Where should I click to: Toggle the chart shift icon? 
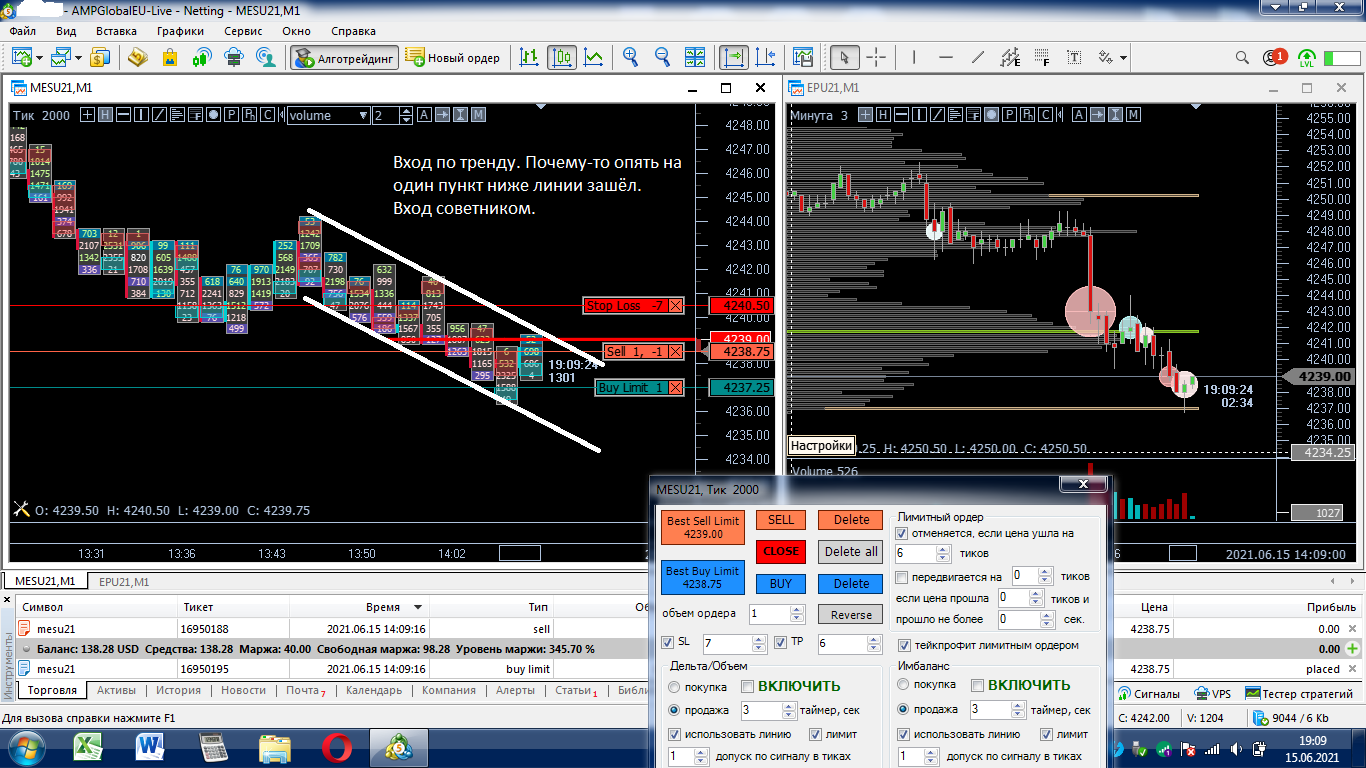point(765,57)
